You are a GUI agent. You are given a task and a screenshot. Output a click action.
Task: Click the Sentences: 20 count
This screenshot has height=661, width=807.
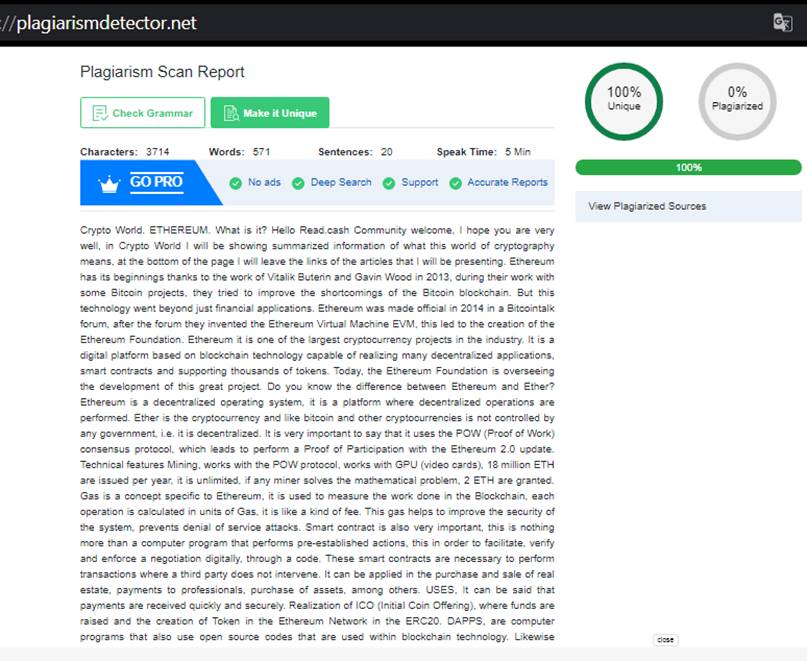coord(355,152)
